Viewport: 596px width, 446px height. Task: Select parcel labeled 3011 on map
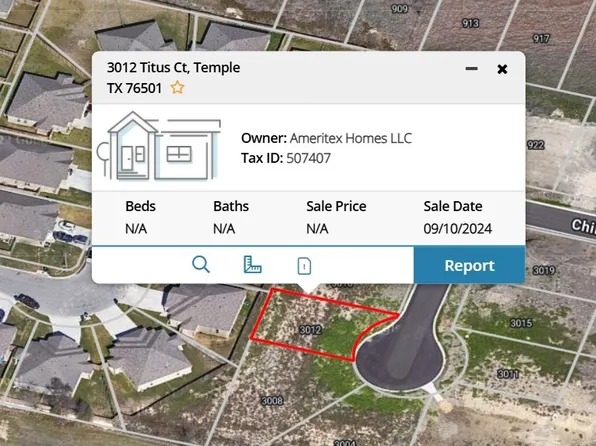[508, 374]
